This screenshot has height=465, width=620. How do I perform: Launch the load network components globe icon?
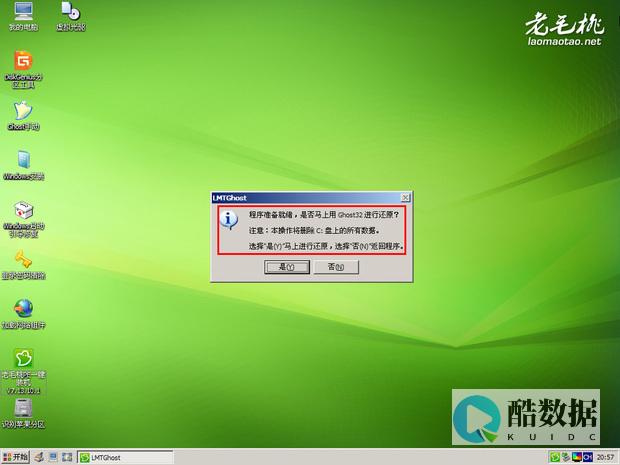pos(23,314)
